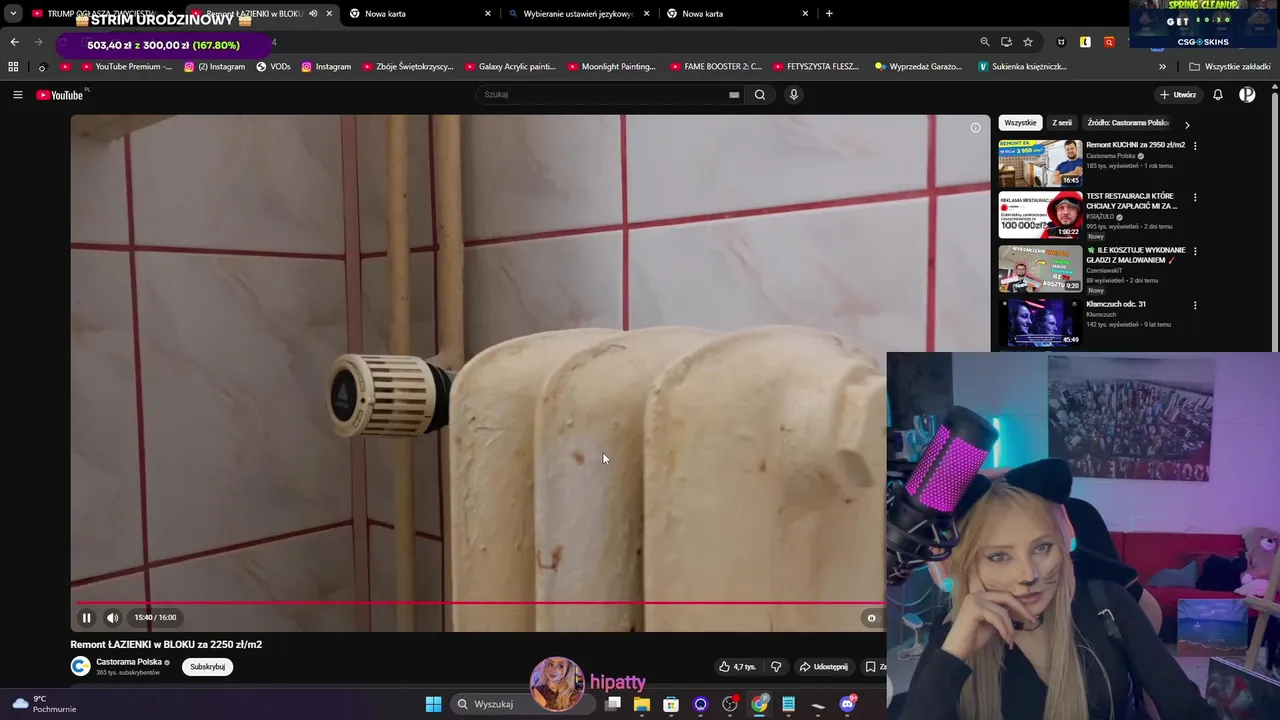Open the Galaxy Acrylic painti... bookmark
This screenshot has width=1280, height=720.
(510, 67)
